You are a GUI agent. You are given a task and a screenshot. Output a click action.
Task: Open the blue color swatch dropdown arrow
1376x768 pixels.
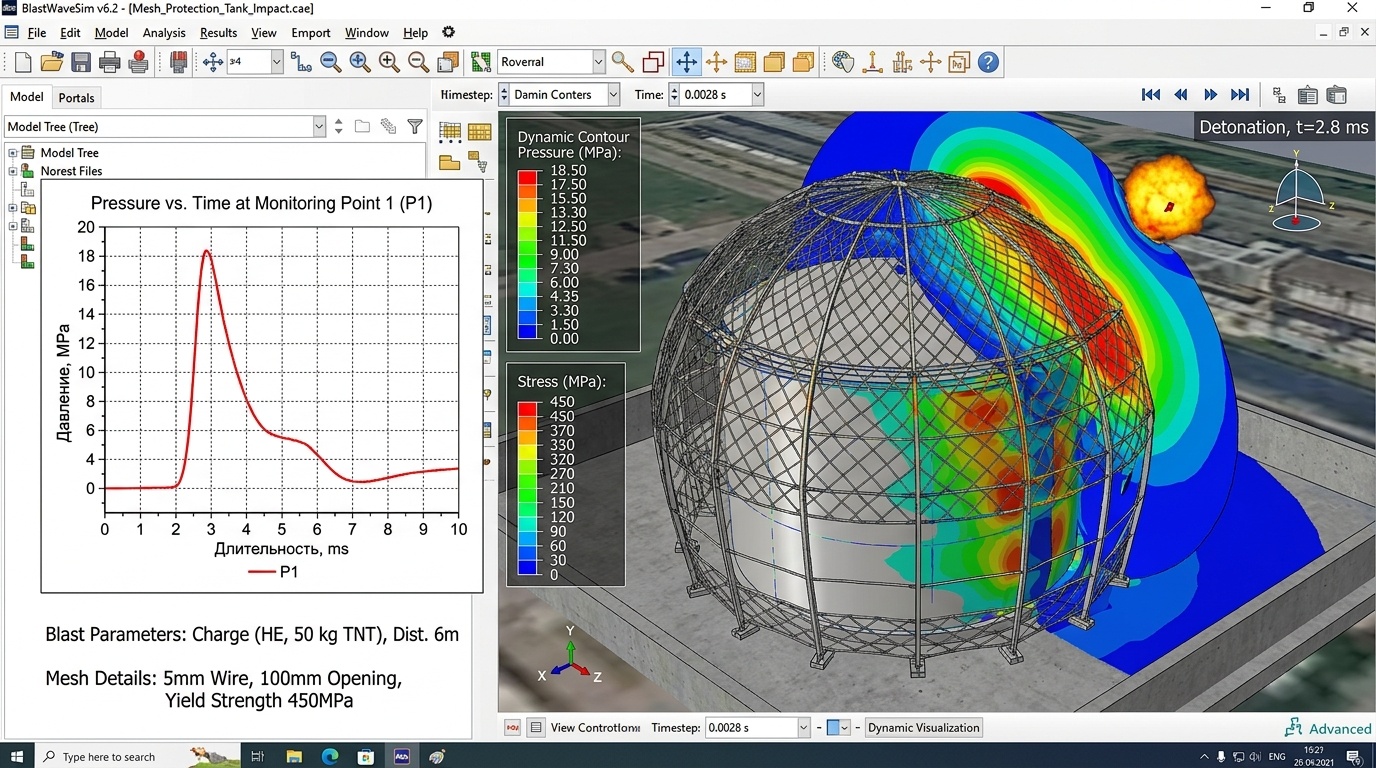845,728
